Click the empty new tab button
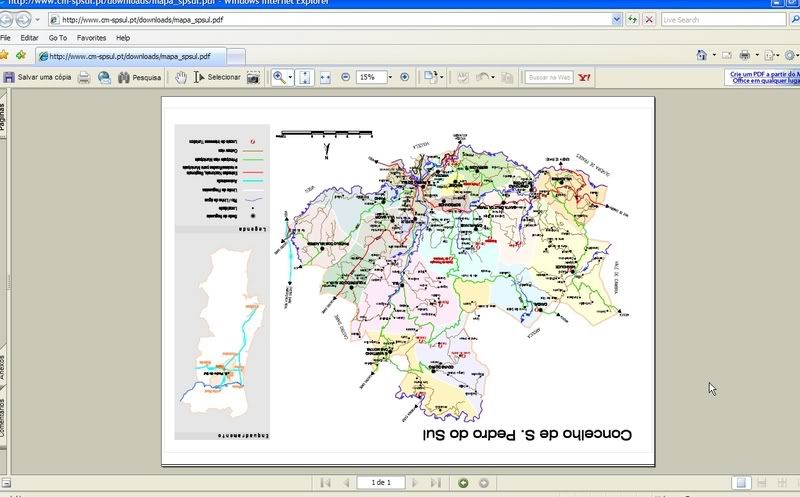Image resolution: width=800 pixels, height=497 pixels. 236,57
